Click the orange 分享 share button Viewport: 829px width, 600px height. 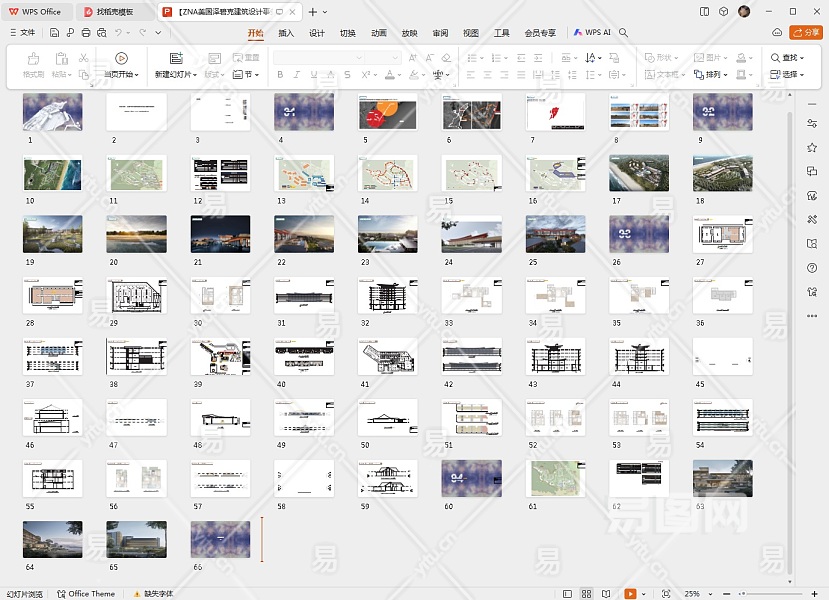coord(804,33)
